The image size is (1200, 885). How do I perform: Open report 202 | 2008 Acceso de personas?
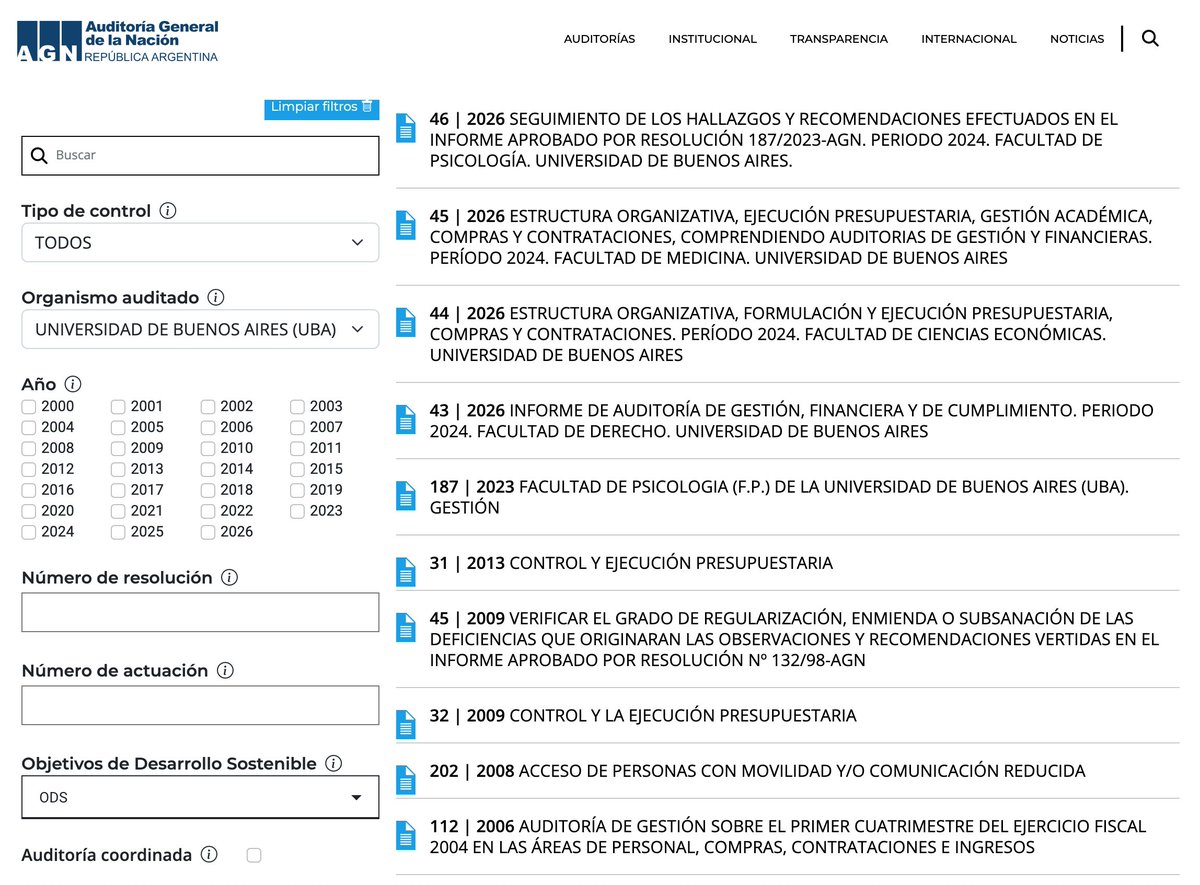(x=757, y=771)
